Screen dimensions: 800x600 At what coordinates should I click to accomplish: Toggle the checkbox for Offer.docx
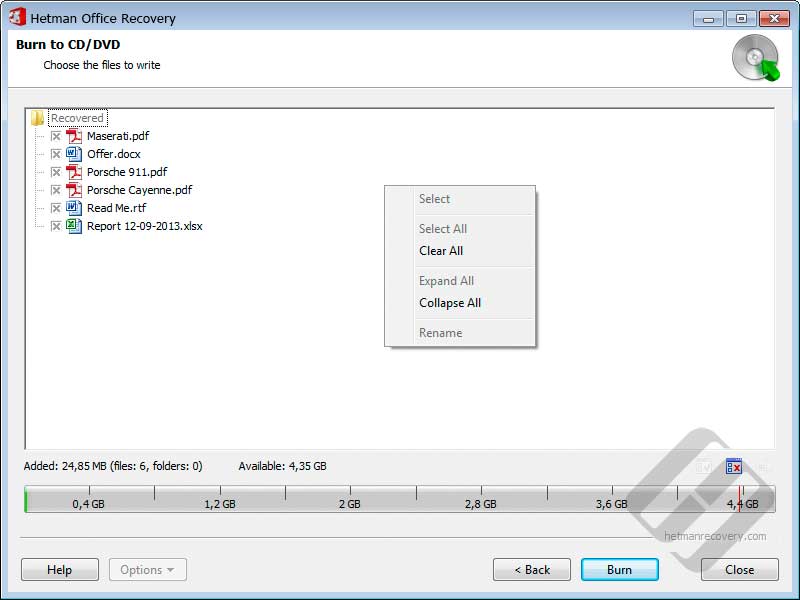coord(56,154)
